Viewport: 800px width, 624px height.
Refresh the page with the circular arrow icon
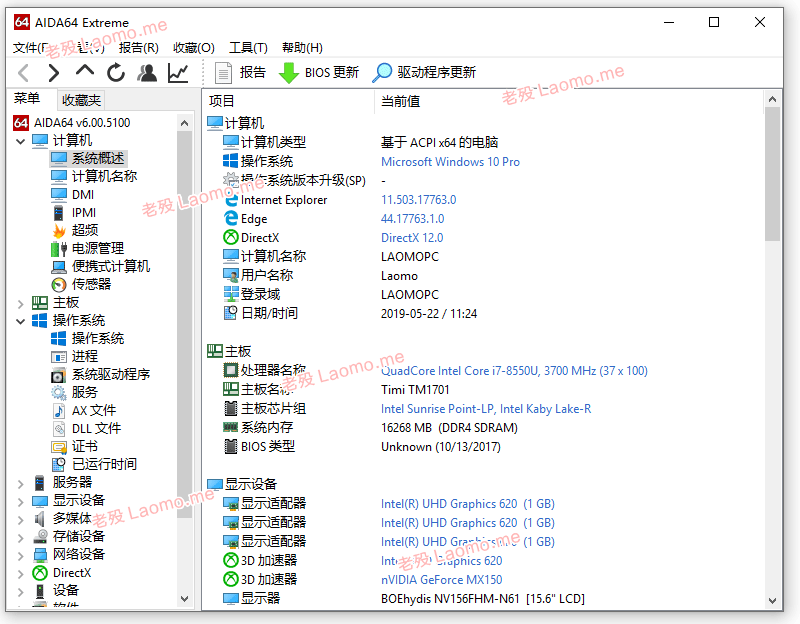(x=116, y=73)
